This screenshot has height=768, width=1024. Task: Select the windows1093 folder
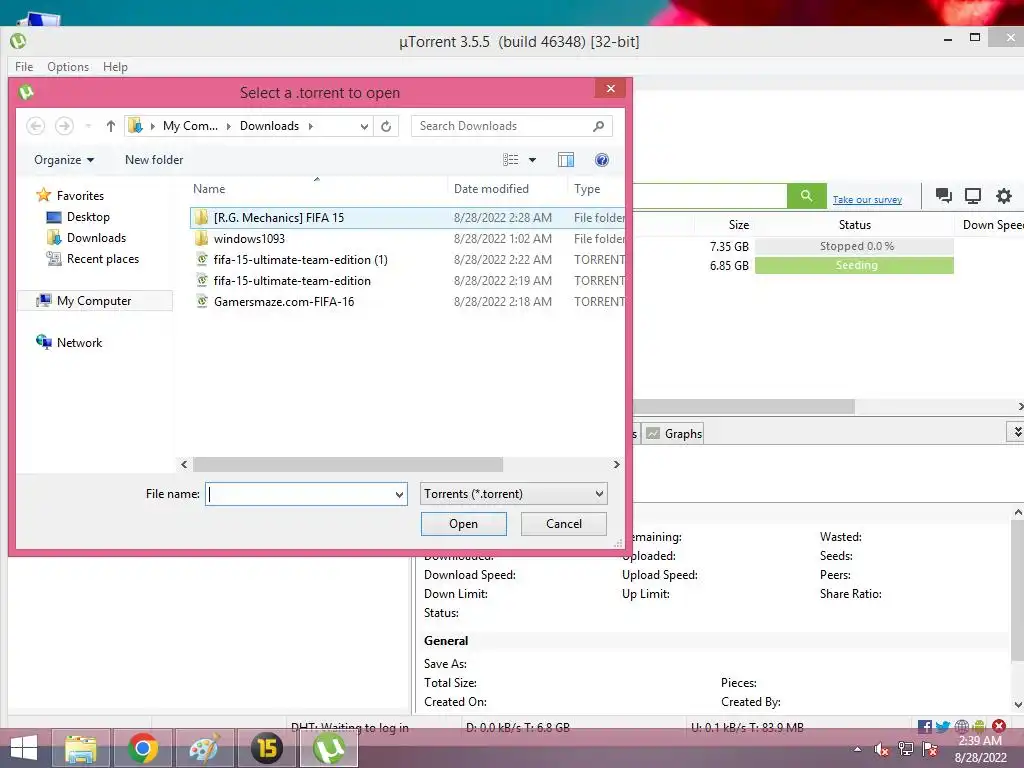[407, 238]
